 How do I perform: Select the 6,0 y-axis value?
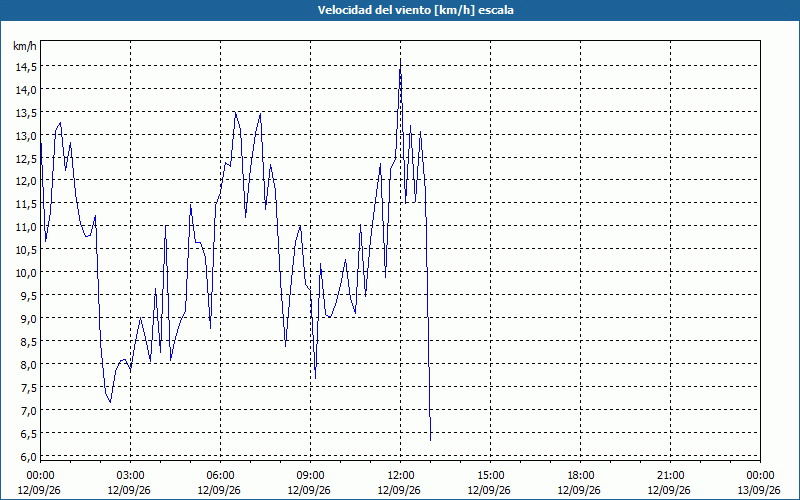point(27,457)
